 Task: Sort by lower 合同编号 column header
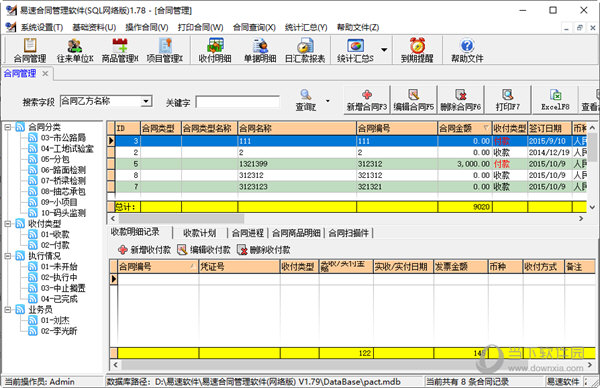(x=158, y=267)
